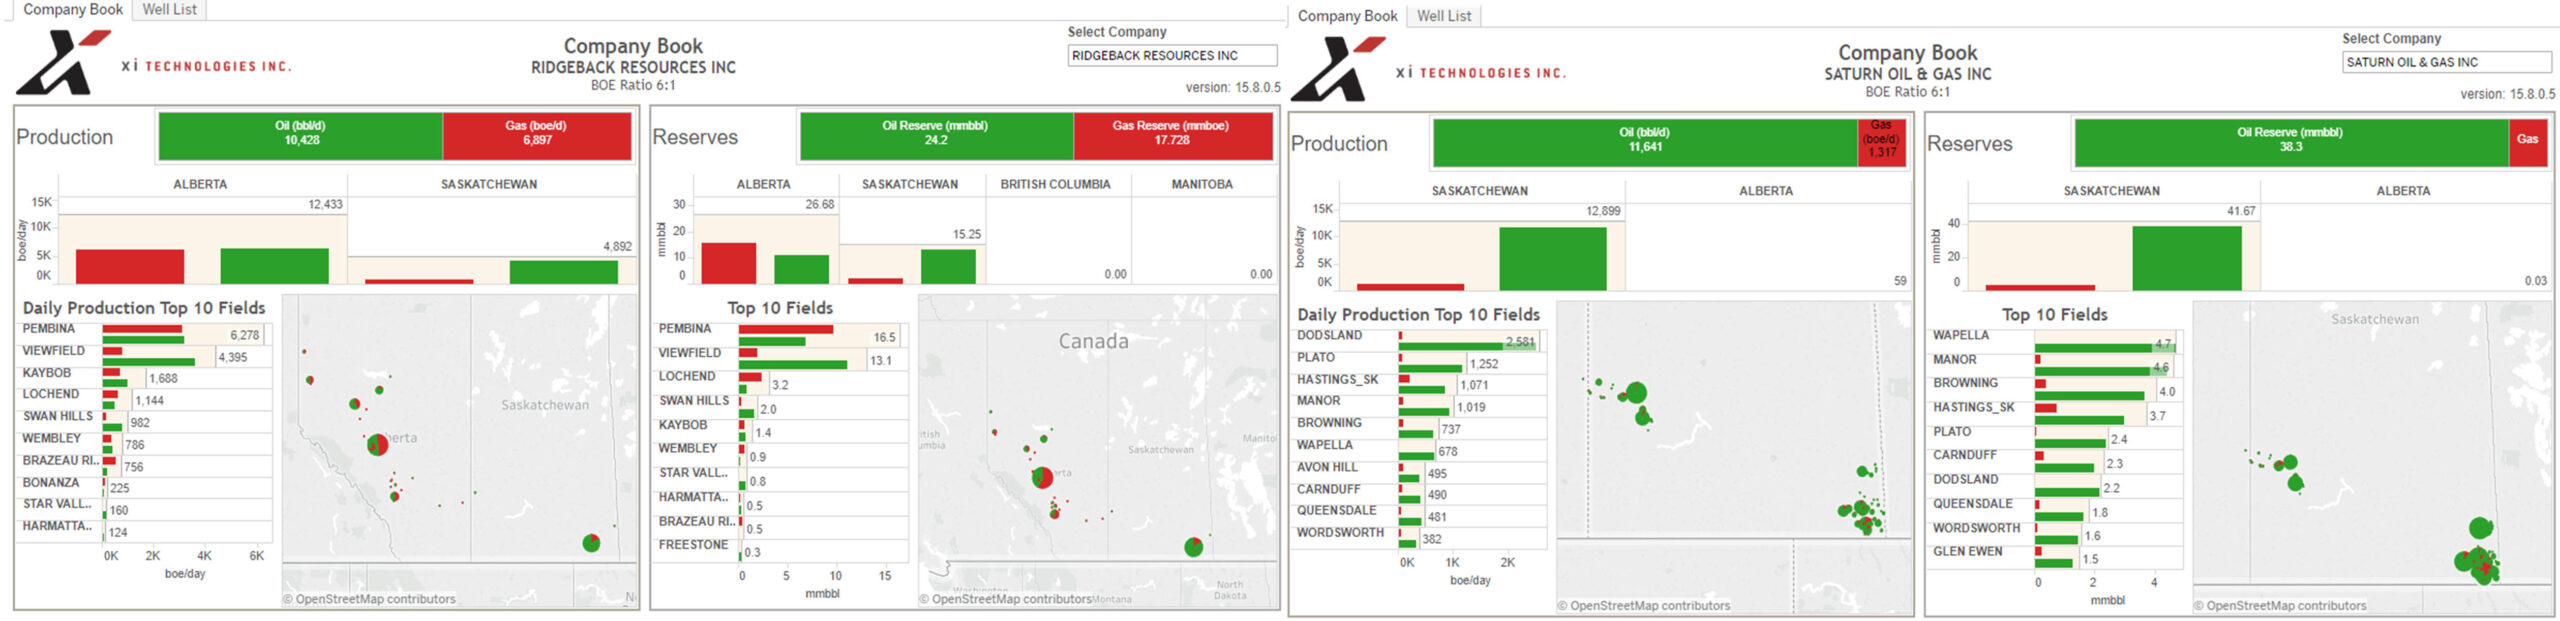Select ALBERTA red bar in Ridgeback Reserves chart
Image resolution: width=2560 pixels, height=621 pixels.
pos(729,263)
